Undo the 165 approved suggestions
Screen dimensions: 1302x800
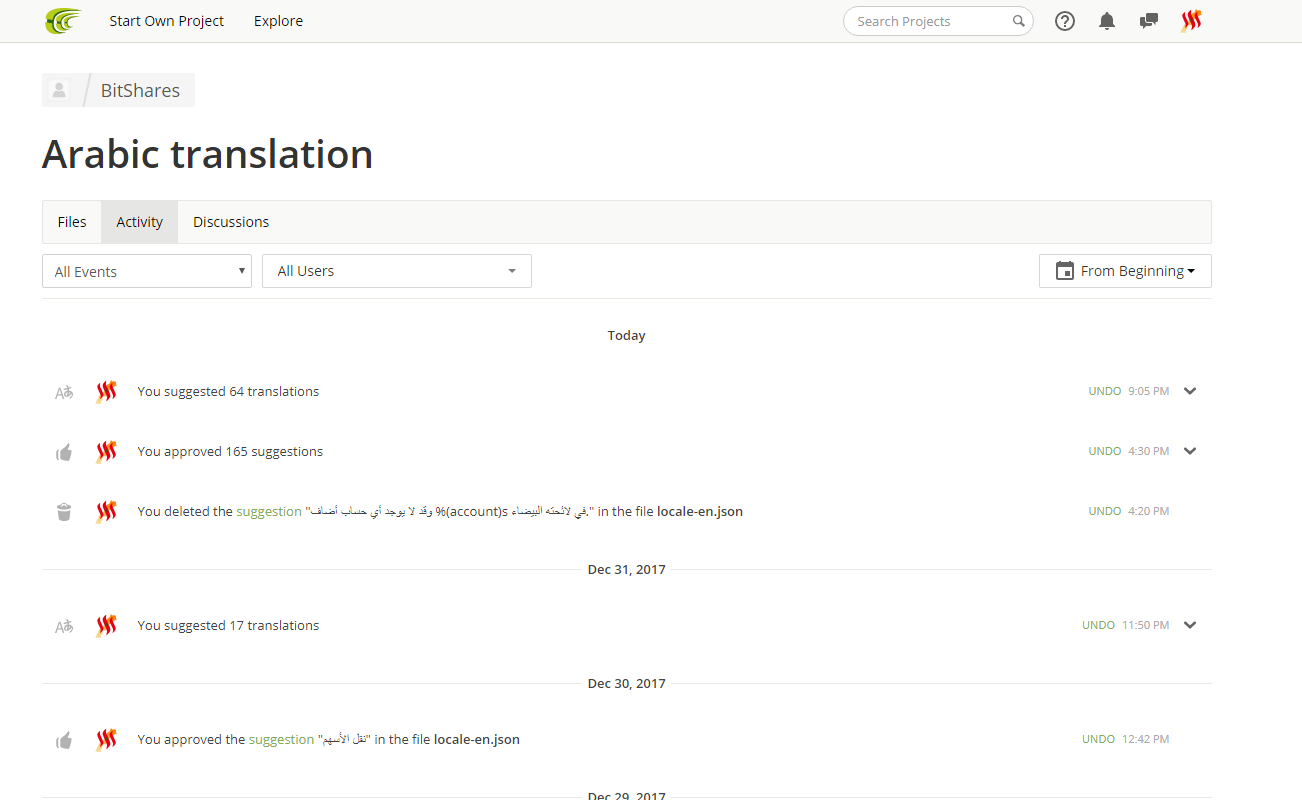(x=1105, y=451)
